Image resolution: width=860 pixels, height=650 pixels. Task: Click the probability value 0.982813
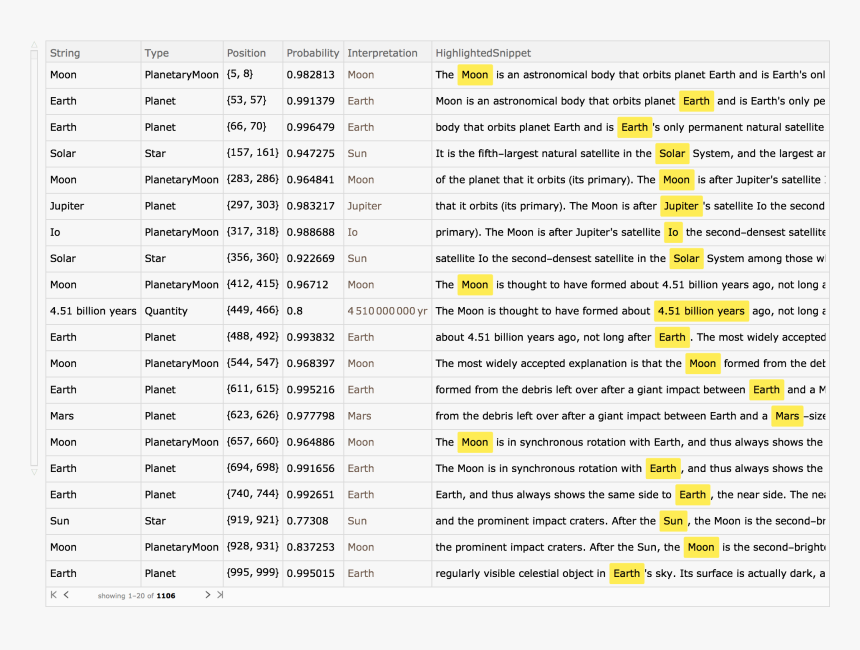point(310,75)
